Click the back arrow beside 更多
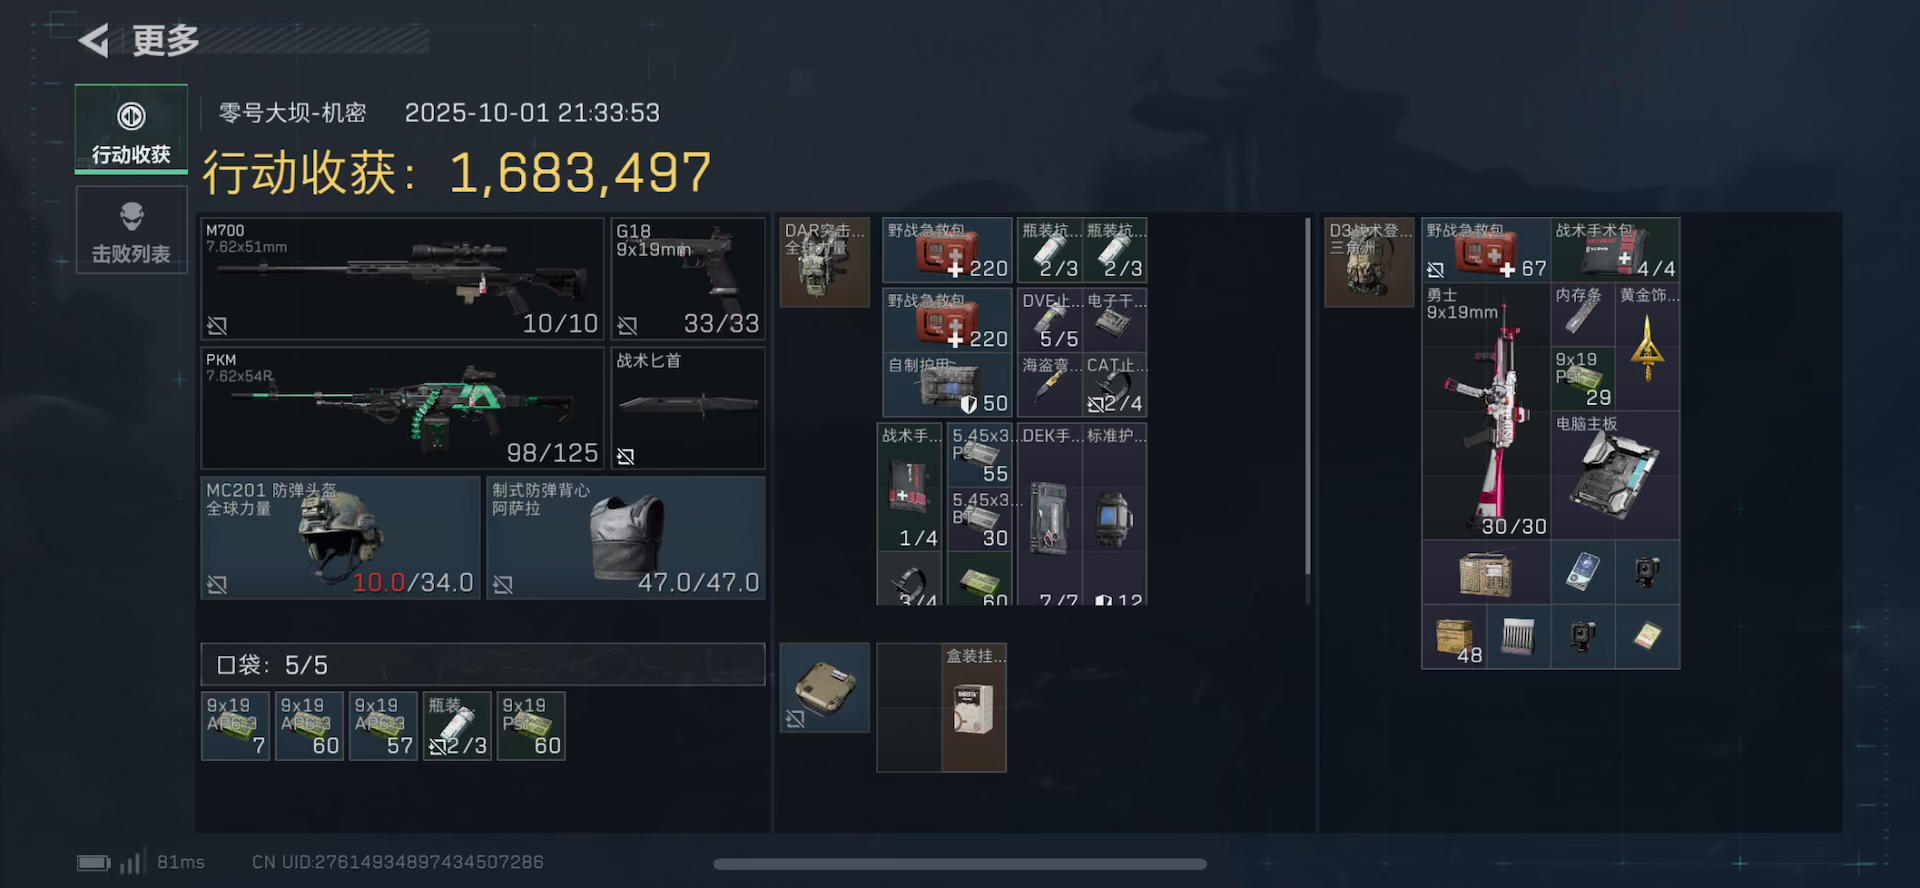1920x888 pixels. pos(94,41)
